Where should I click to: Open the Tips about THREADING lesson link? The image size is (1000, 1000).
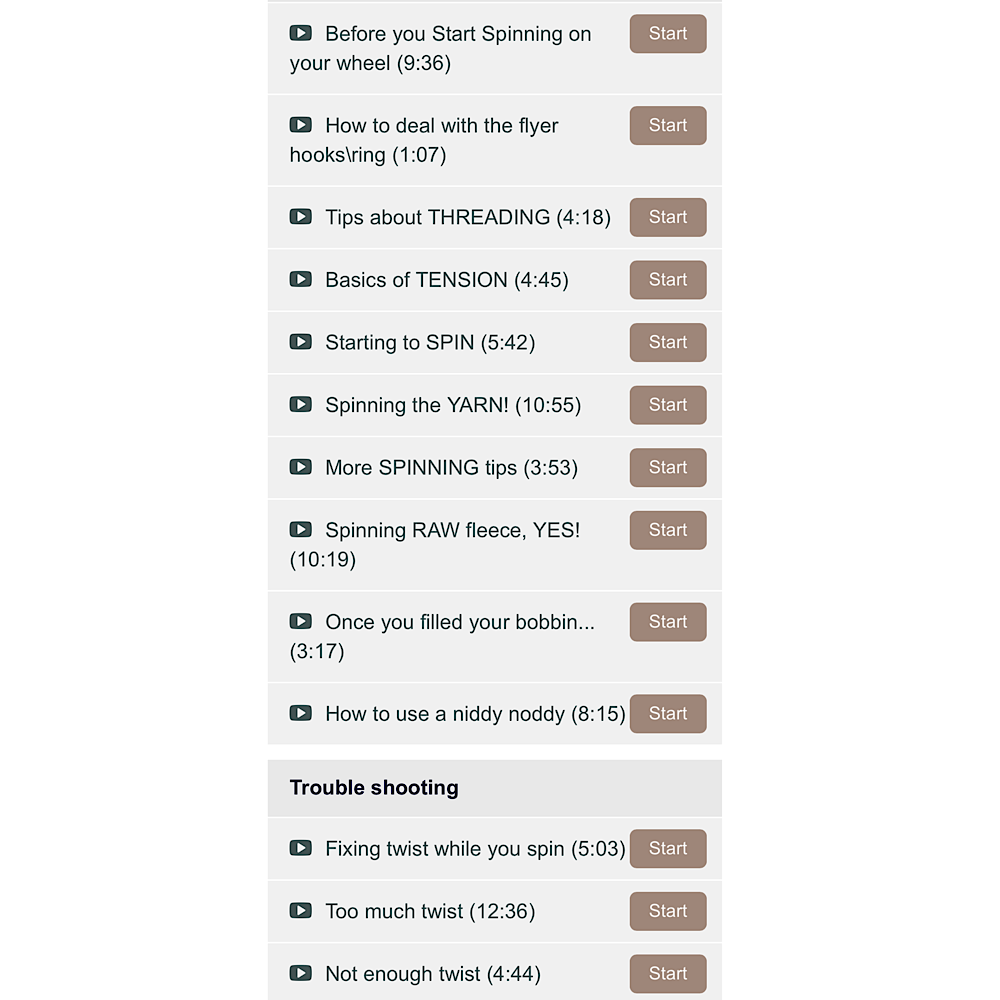click(467, 217)
